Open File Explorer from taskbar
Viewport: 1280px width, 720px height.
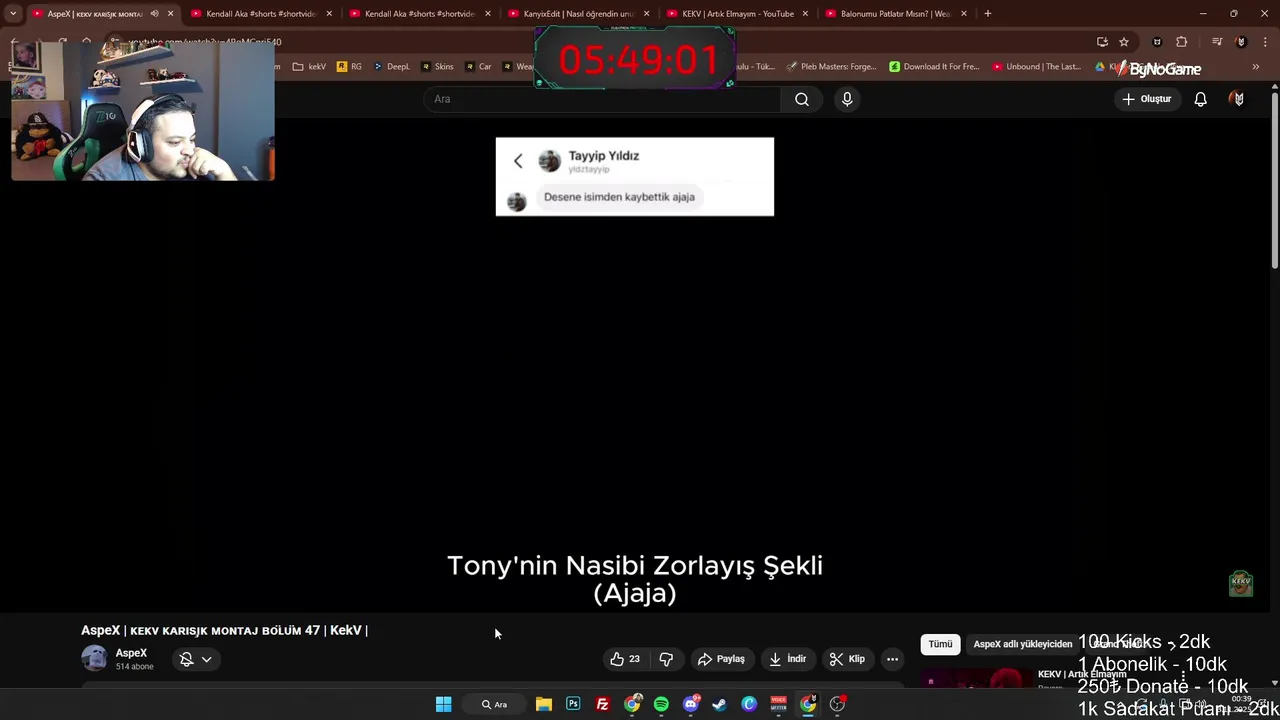point(543,704)
